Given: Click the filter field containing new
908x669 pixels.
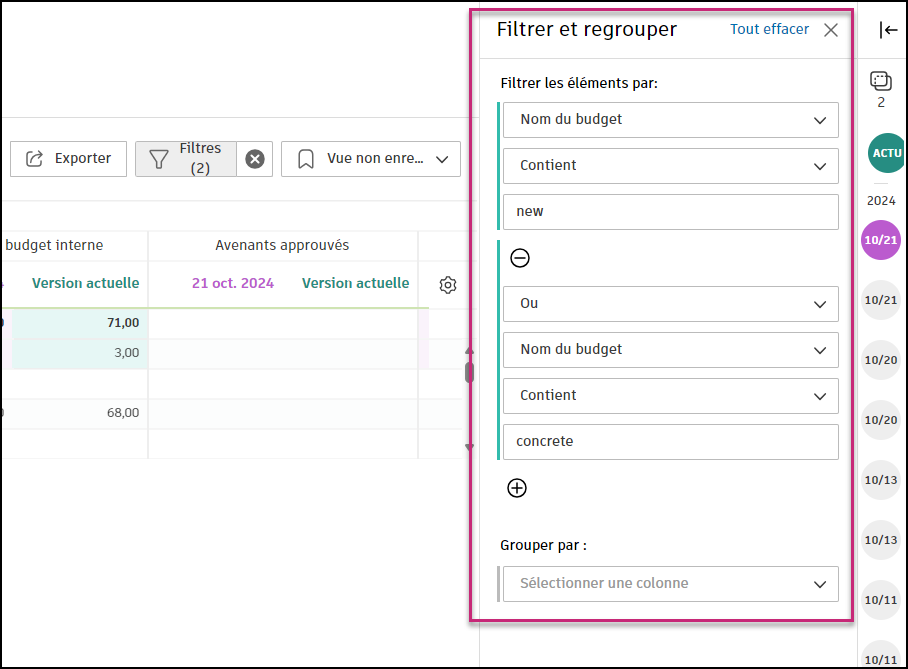Looking at the screenshot, I should click(x=670, y=211).
